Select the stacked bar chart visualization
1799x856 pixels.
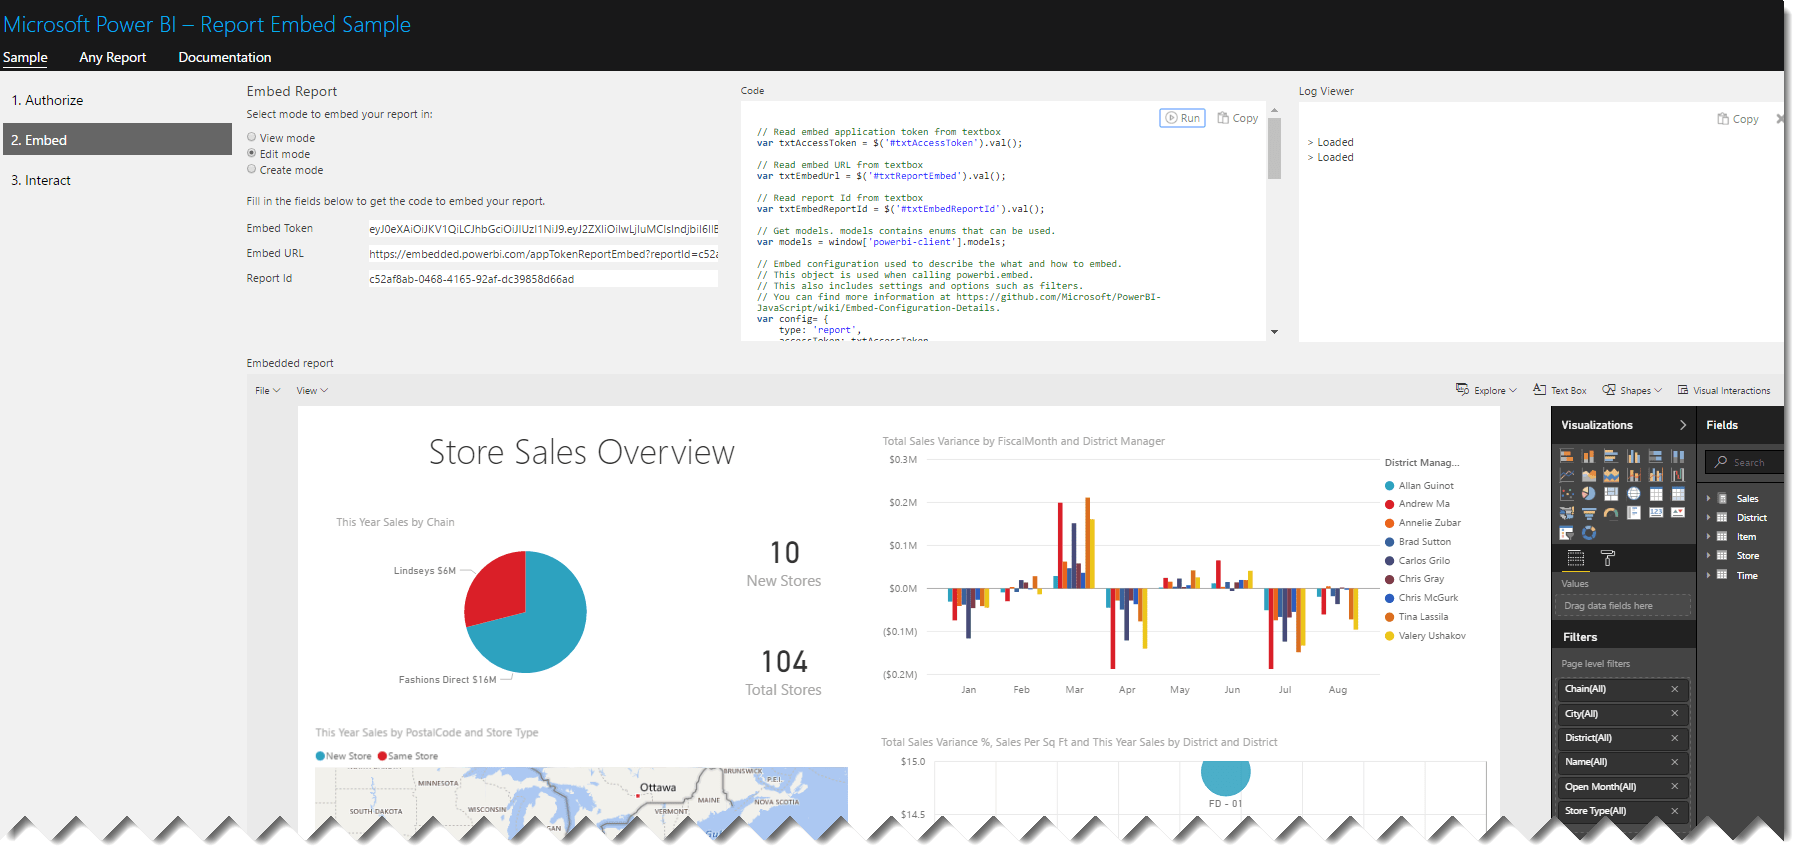(x=1567, y=456)
